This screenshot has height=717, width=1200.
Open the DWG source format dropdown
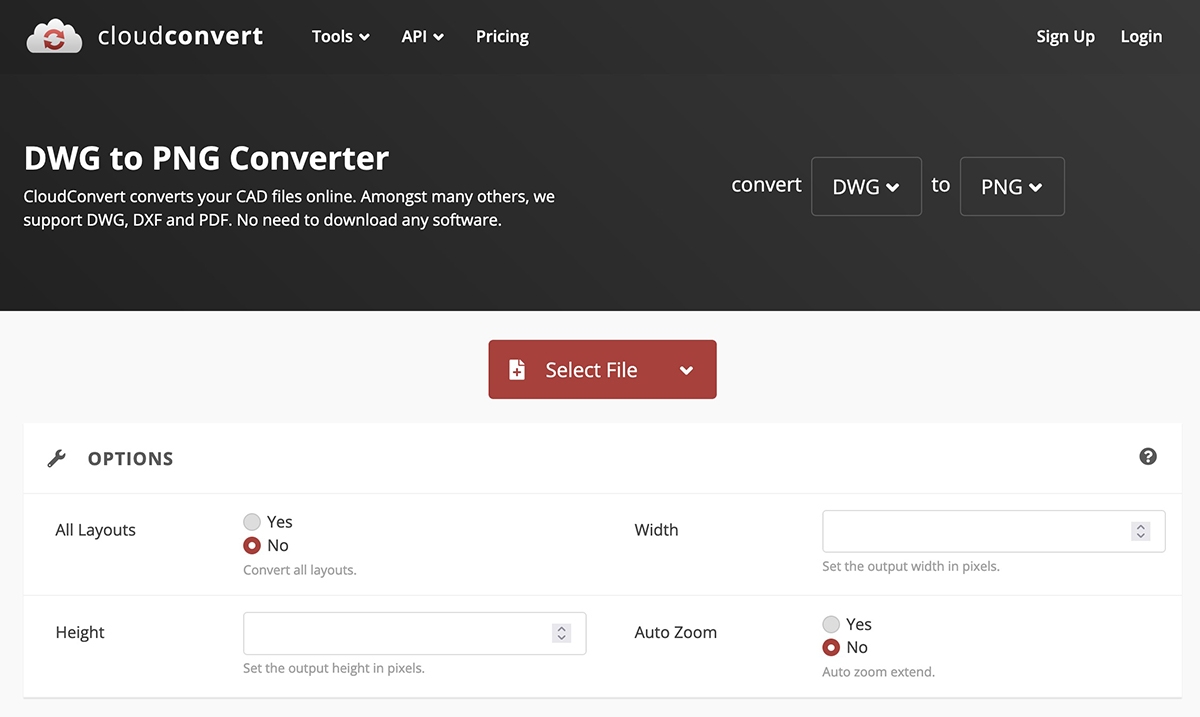(866, 186)
